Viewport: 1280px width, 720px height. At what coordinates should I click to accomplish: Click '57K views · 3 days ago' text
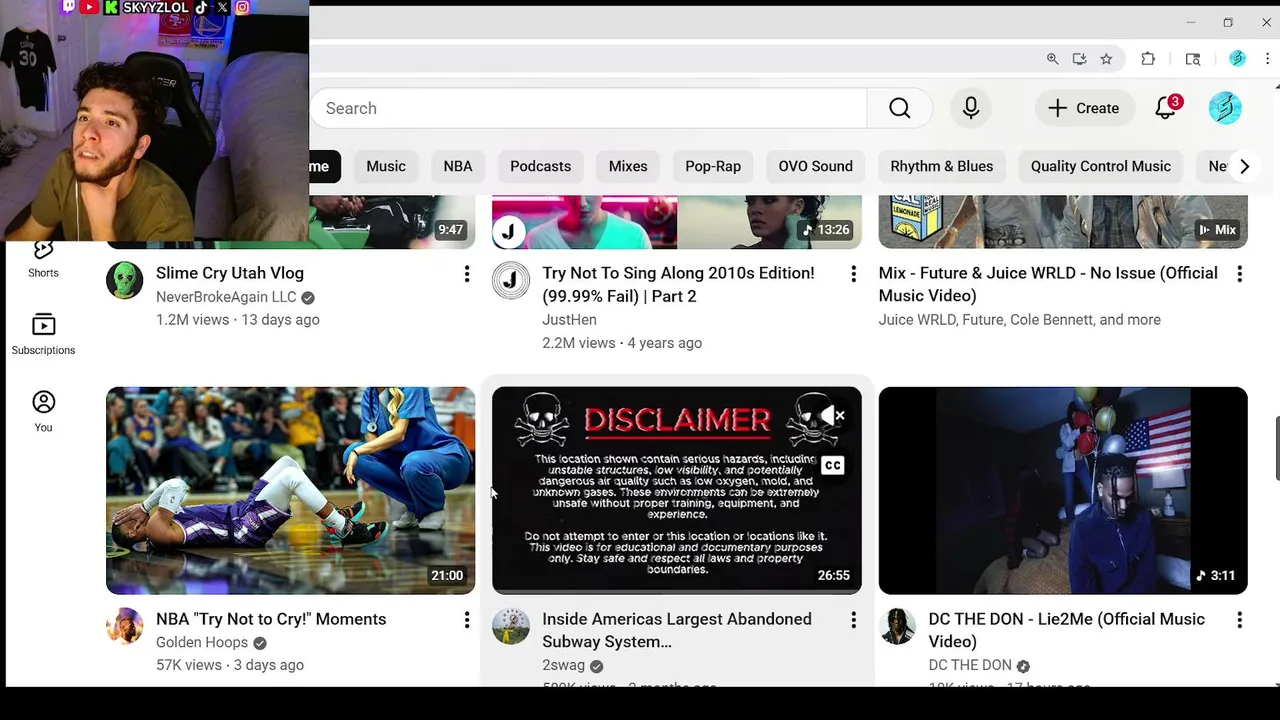pyautogui.click(x=230, y=665)
